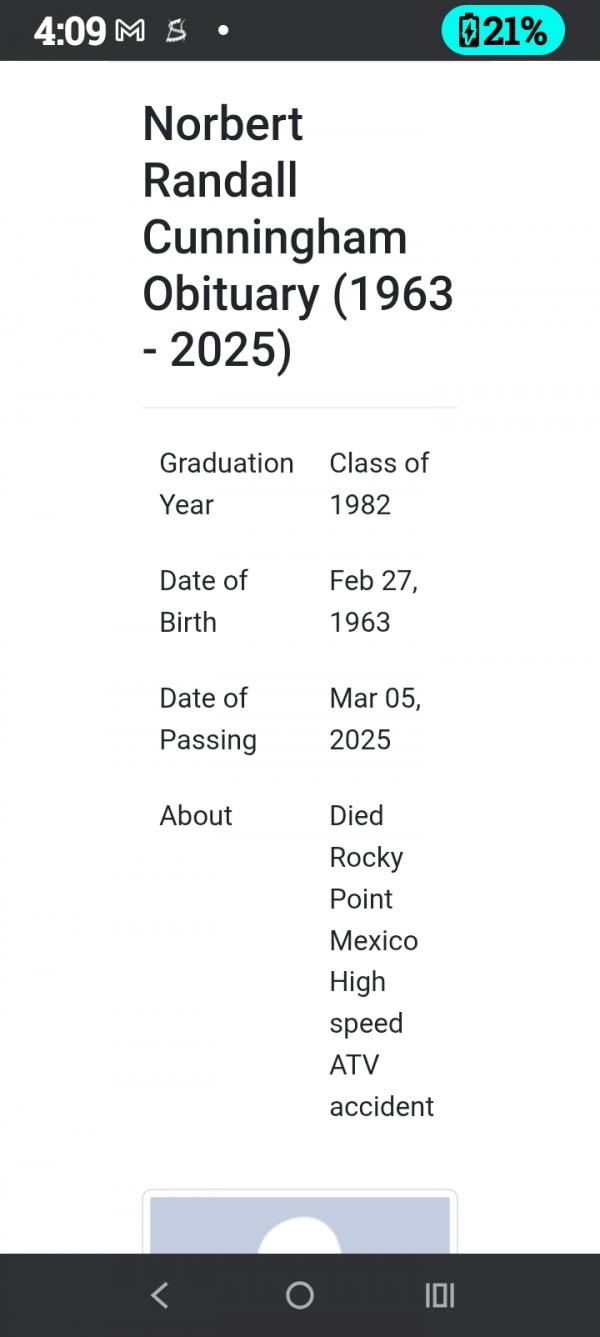
Task: Tap the "Graduation Year" label
Action: click(x=226, y=483)
